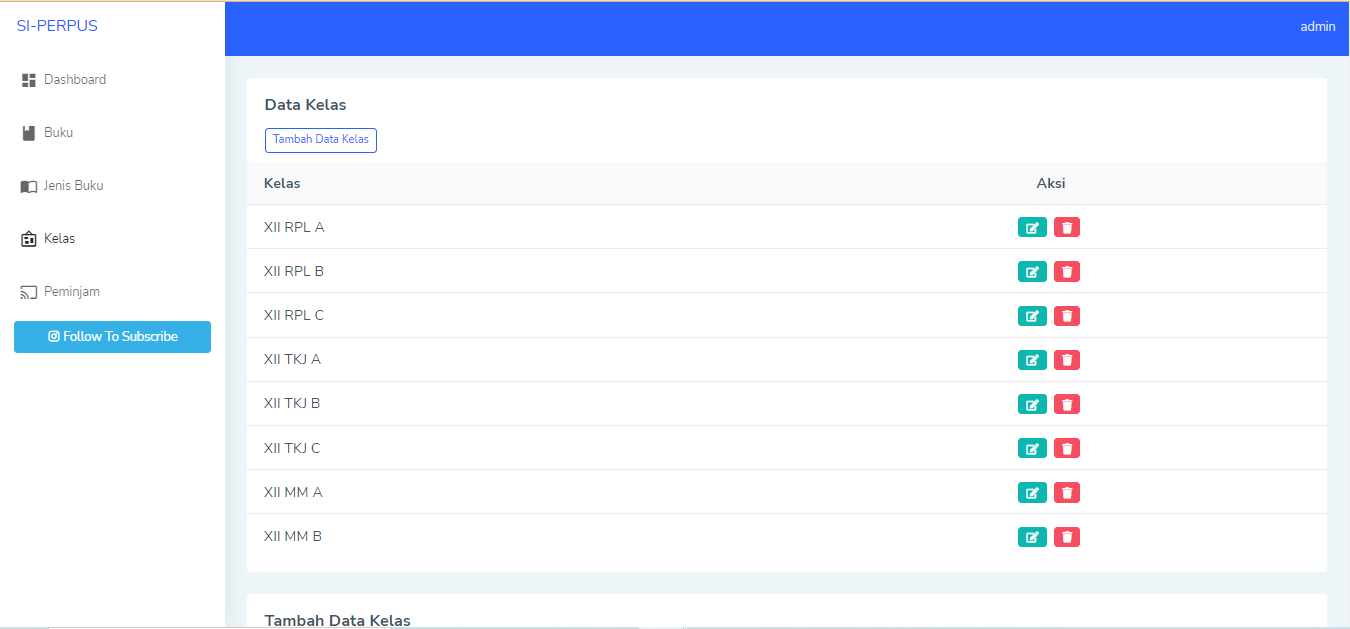
Task: Delete the XII MM A class row
Action: [1067, 492]
